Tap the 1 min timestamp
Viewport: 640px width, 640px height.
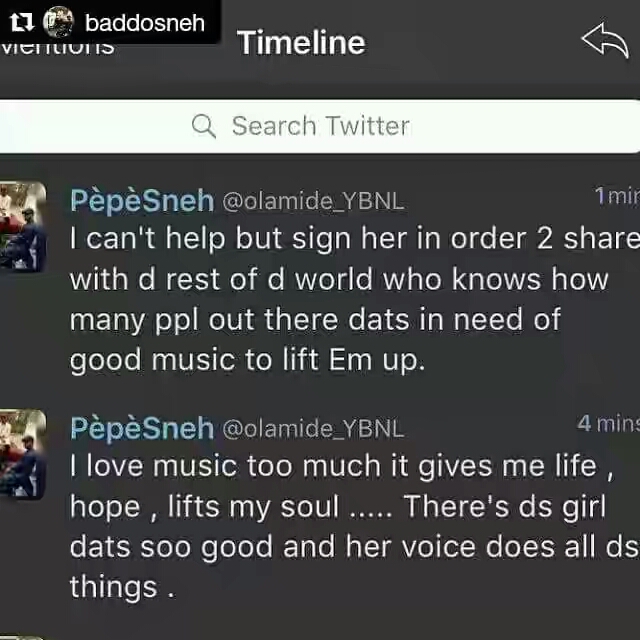coord(617,196)
